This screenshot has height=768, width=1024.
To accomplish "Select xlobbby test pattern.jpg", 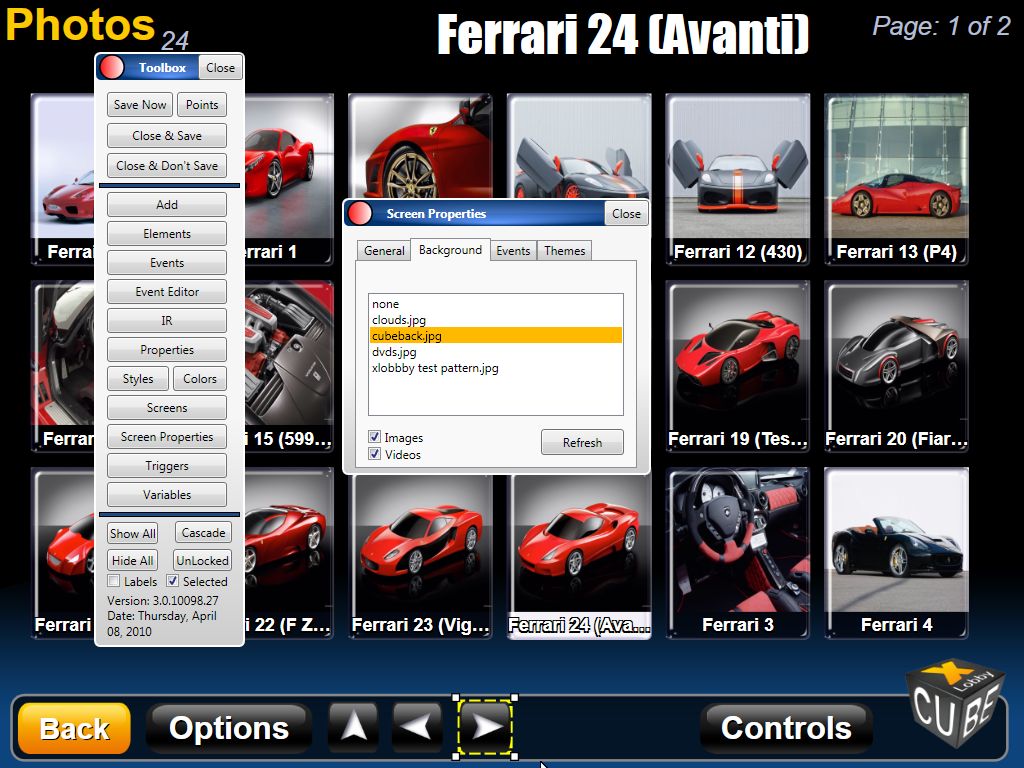I will 495,368.
